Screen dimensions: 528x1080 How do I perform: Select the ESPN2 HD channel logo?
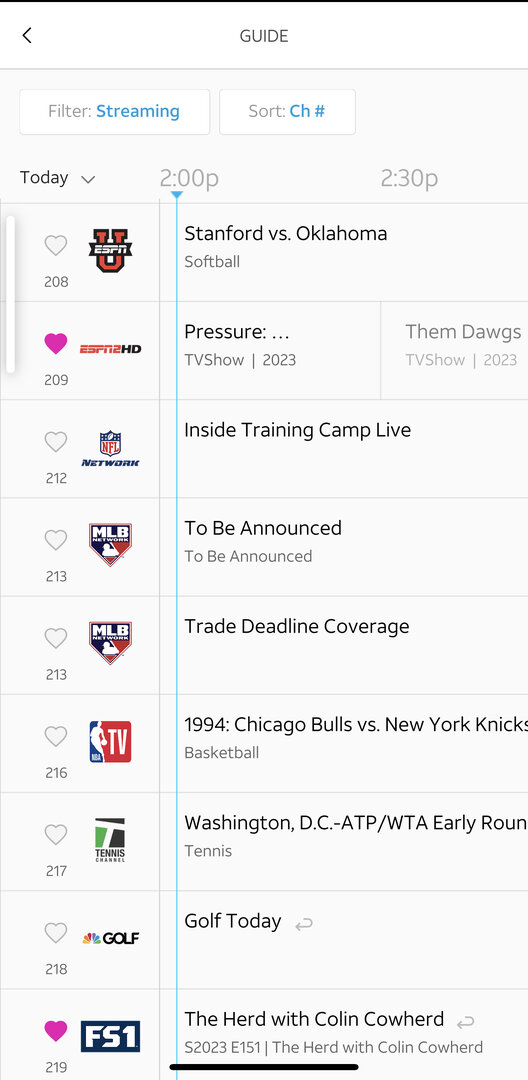click(110, 349)
